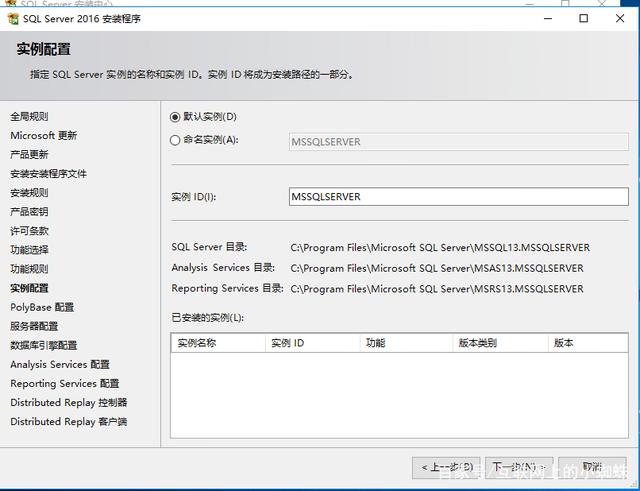Open 数据库引擎配置 step in sidebar
Image resolution: width=640 pixels, height=491 pixels.
tap(44, 345)
